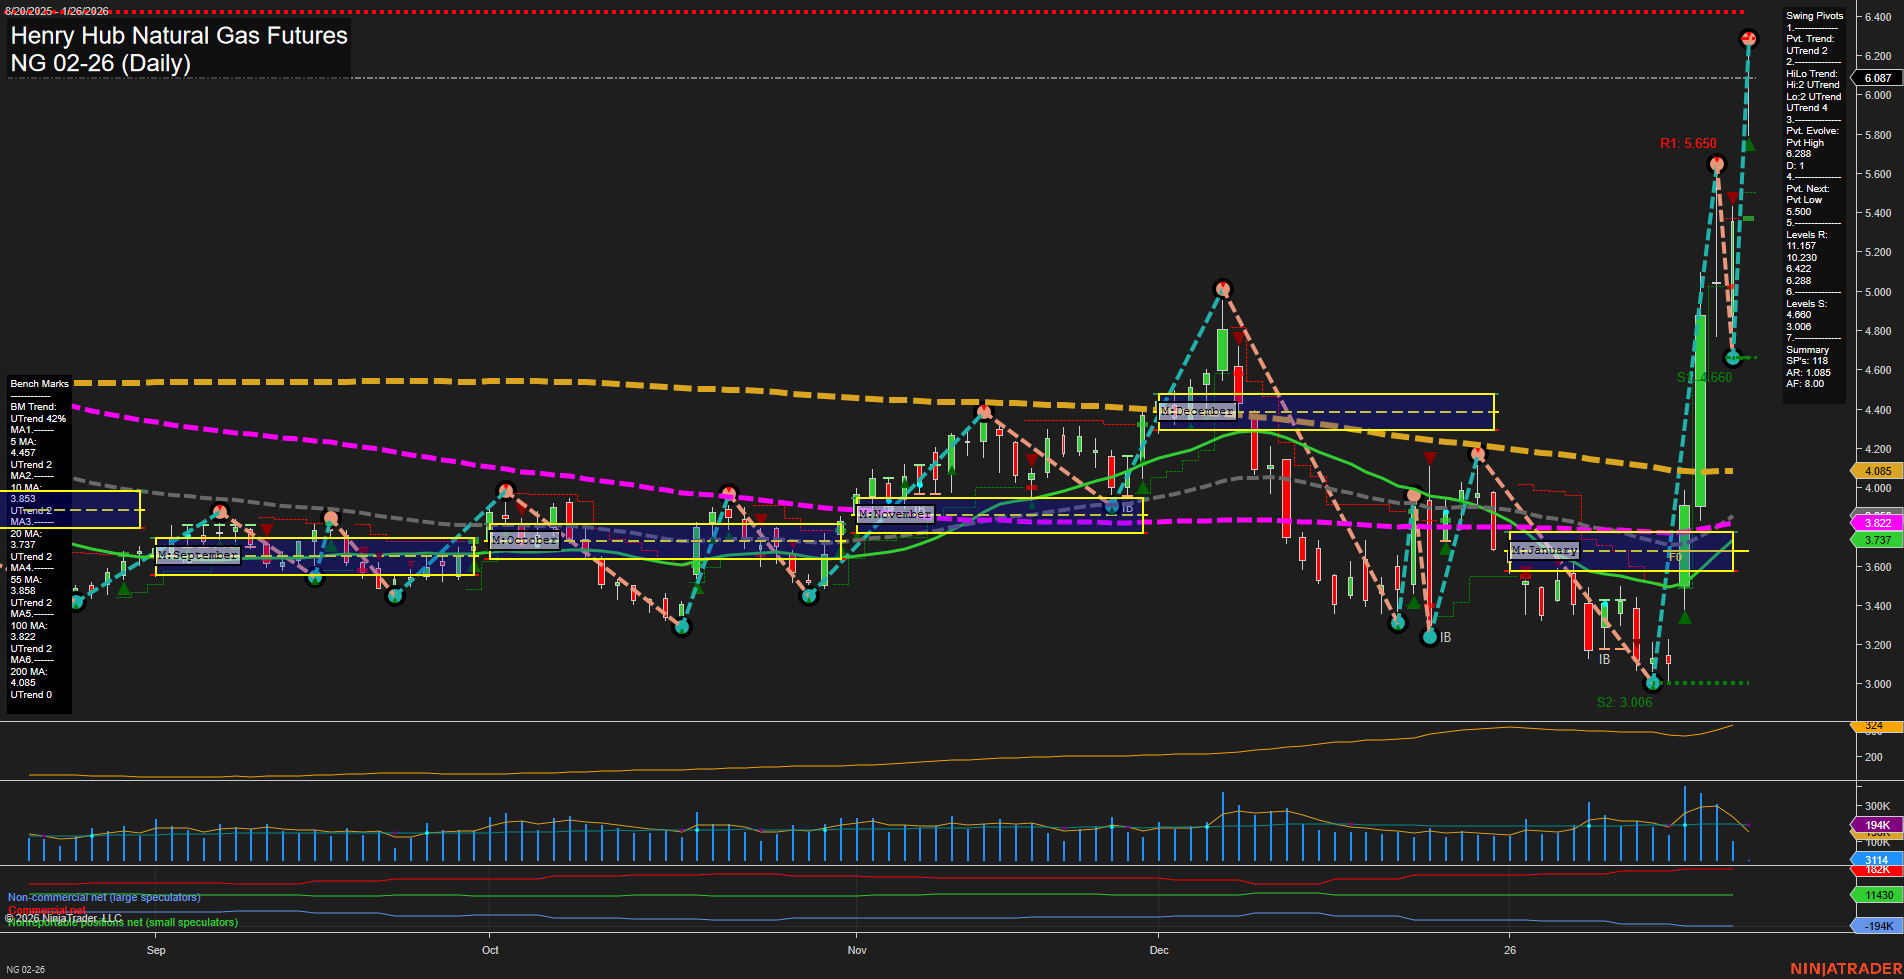Click the highlighted 6.087 current price marker
Screen dimensions: 1904x979
[1877, 77]
